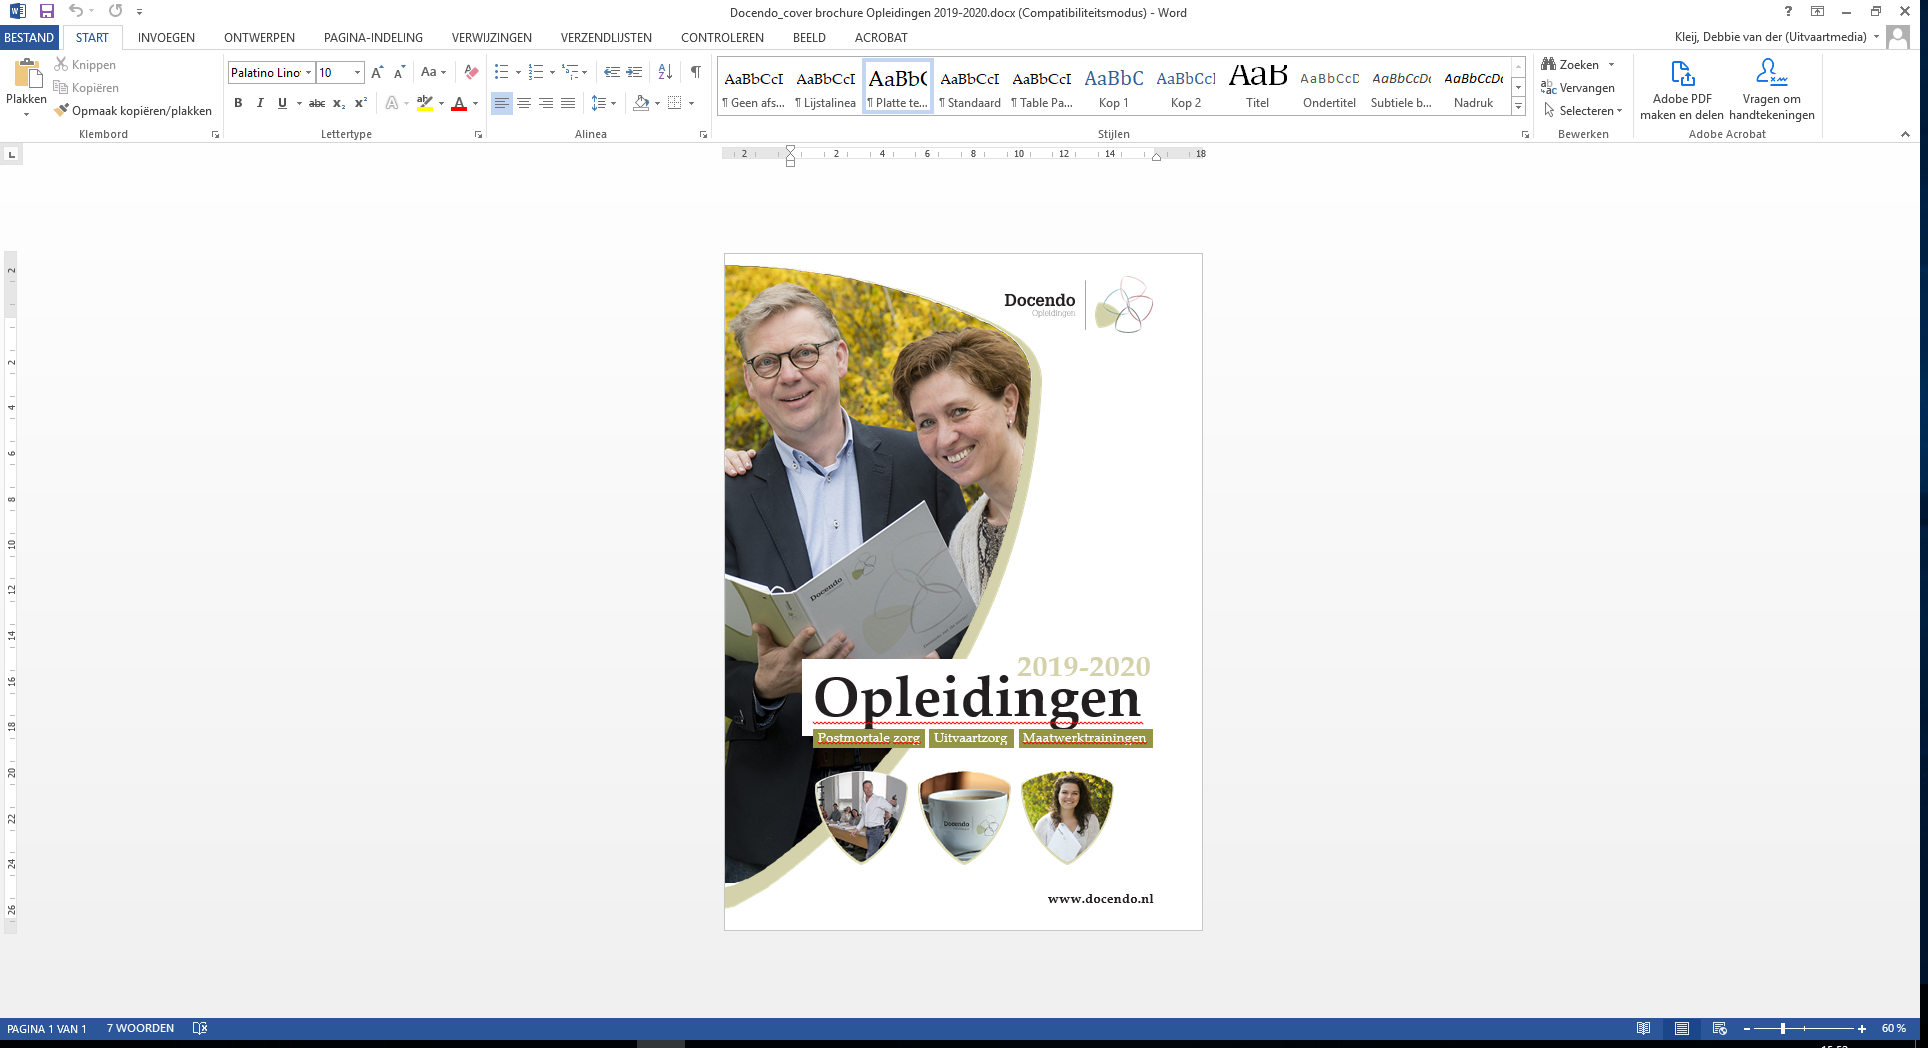Click the zoom slider in status bar
Screen dimensions: 1928x1048
(1783, 1029)
